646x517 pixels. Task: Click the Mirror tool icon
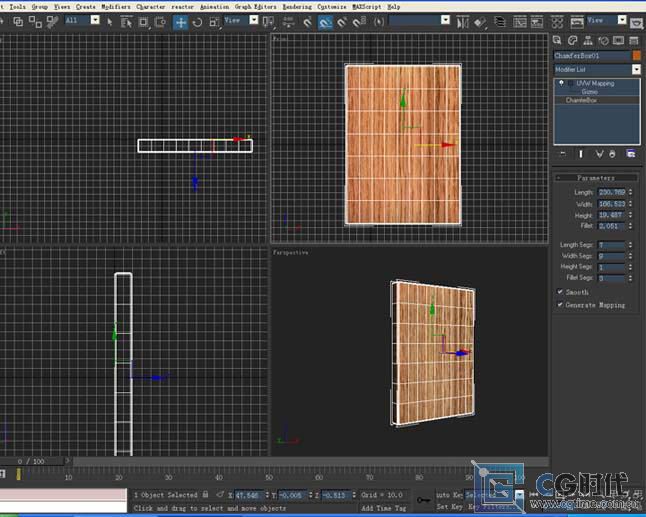[x=463, y=22]
